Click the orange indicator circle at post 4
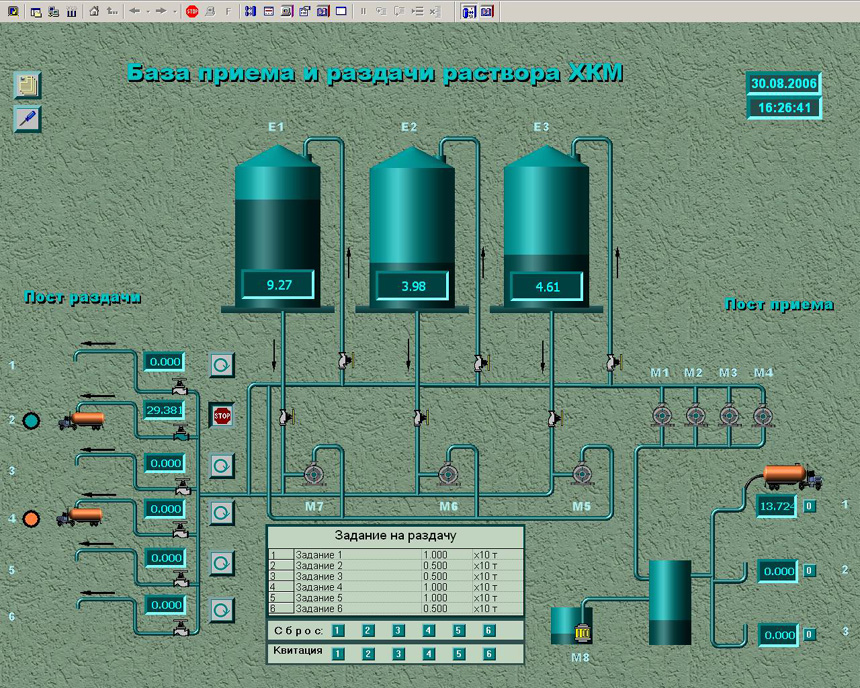 point(31,518)
